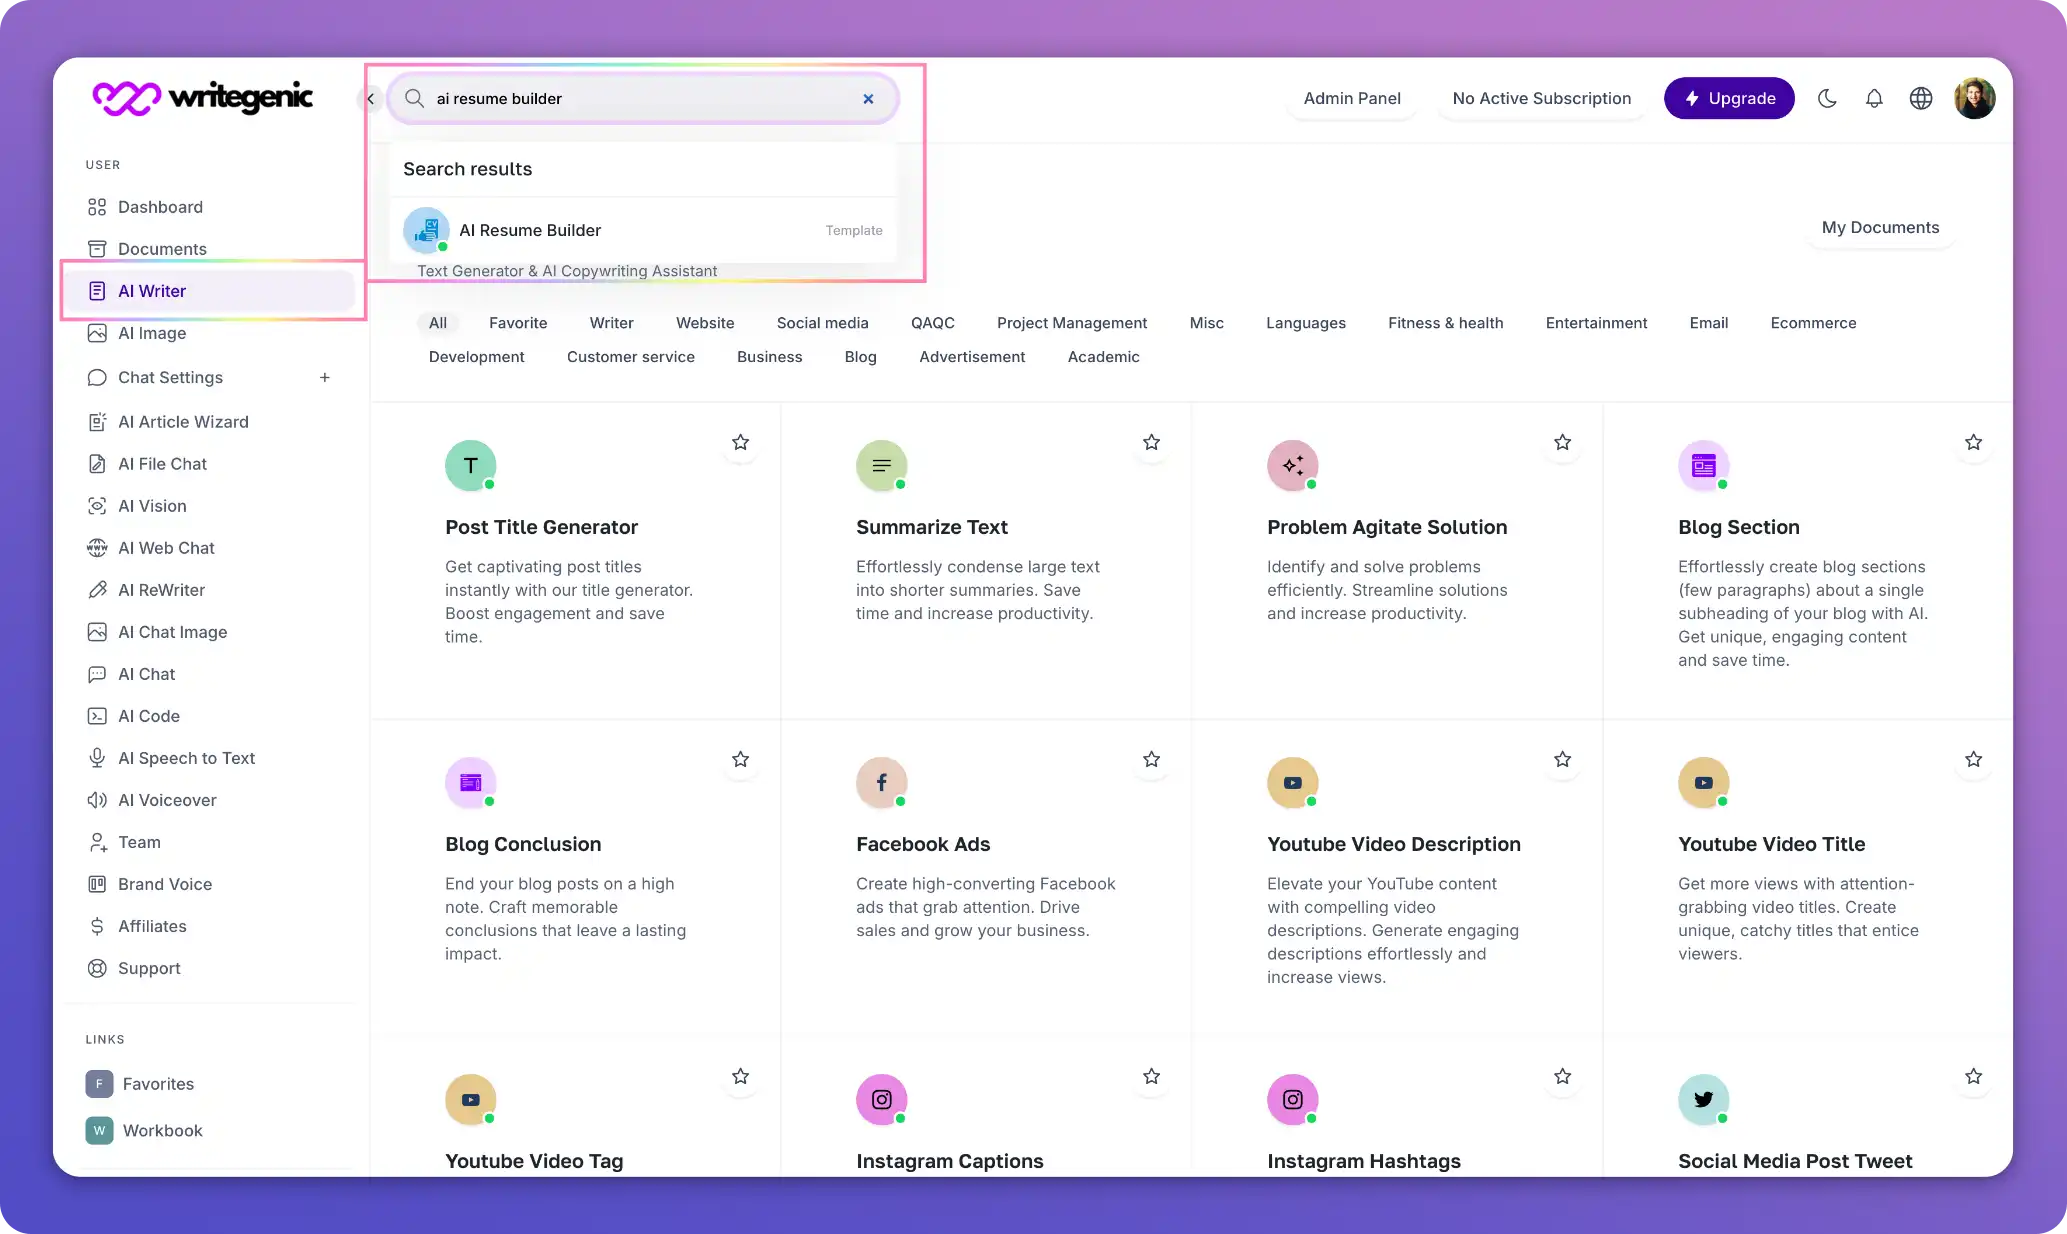Image resolution: width=2067 pixels, height=1234 pixels.
Task: Clear the search input field
Action: 868,98
